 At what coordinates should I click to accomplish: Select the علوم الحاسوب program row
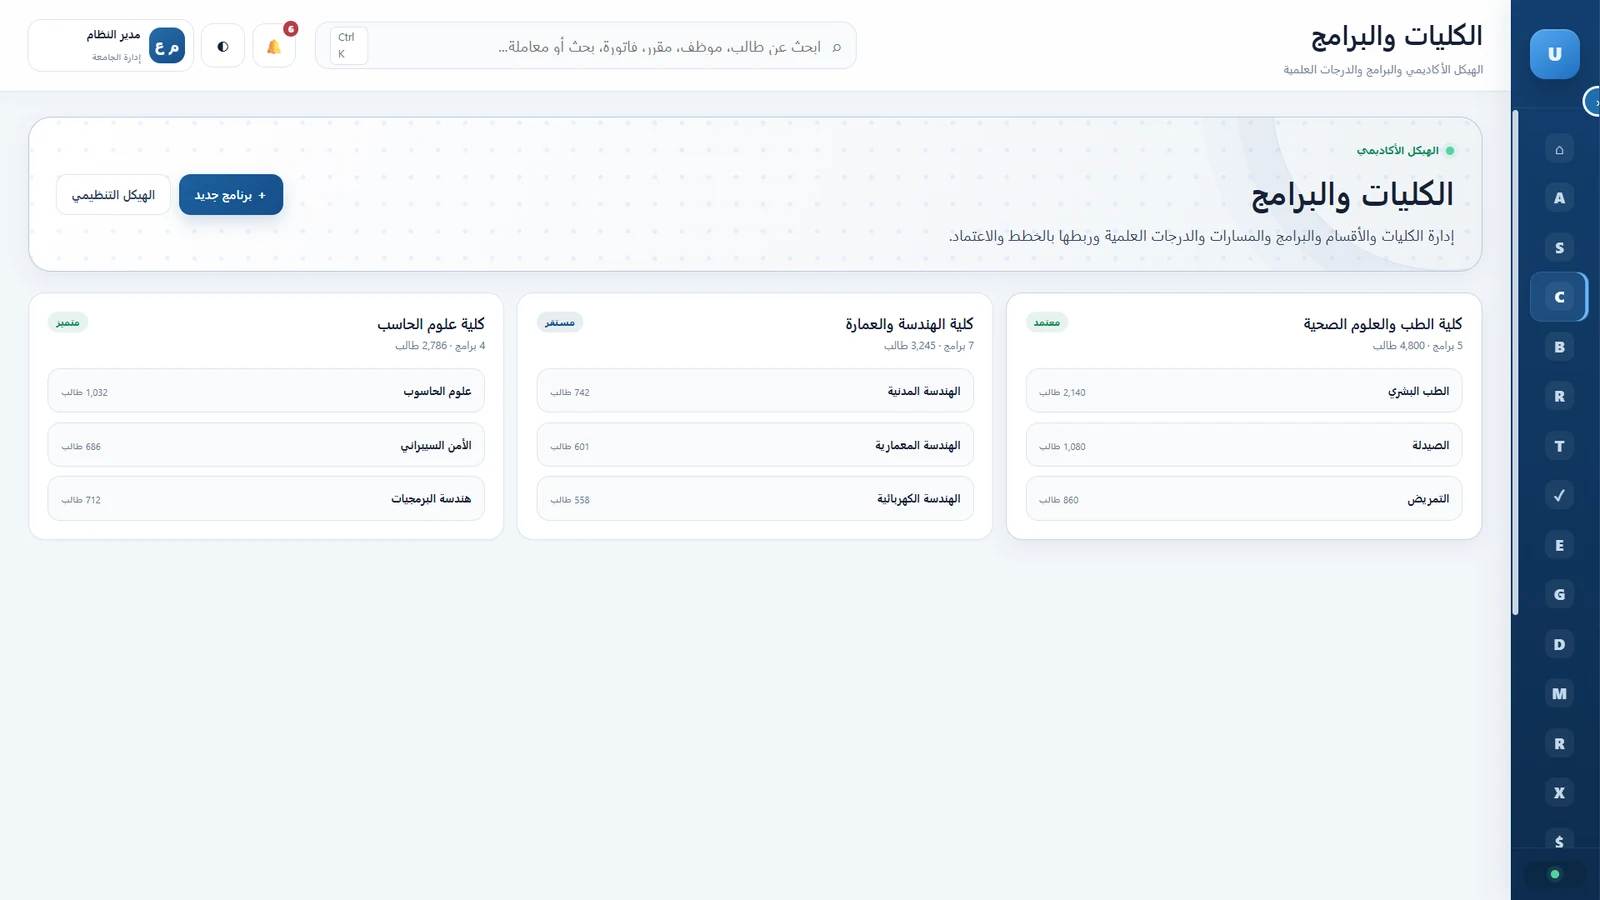[266, 391]
